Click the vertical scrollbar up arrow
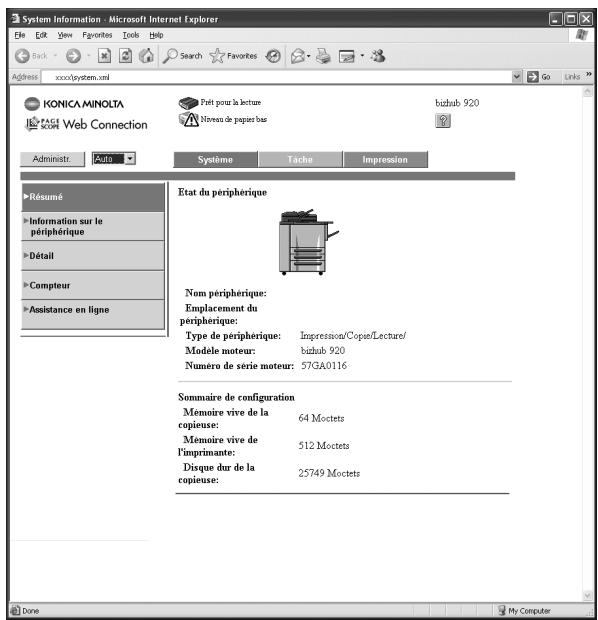This screenshot has width=598, height=620. click(588, 92)
